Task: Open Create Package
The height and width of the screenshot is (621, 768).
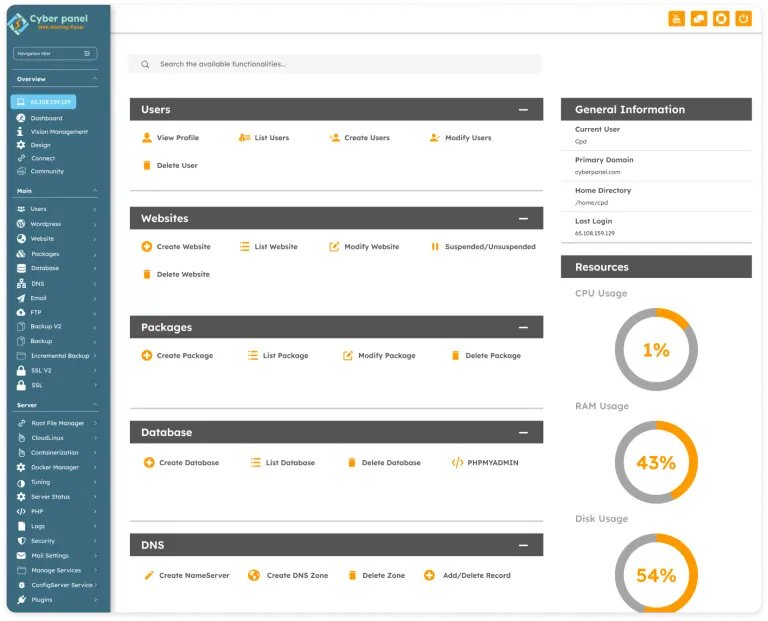Action: click(x=177, y=356)
